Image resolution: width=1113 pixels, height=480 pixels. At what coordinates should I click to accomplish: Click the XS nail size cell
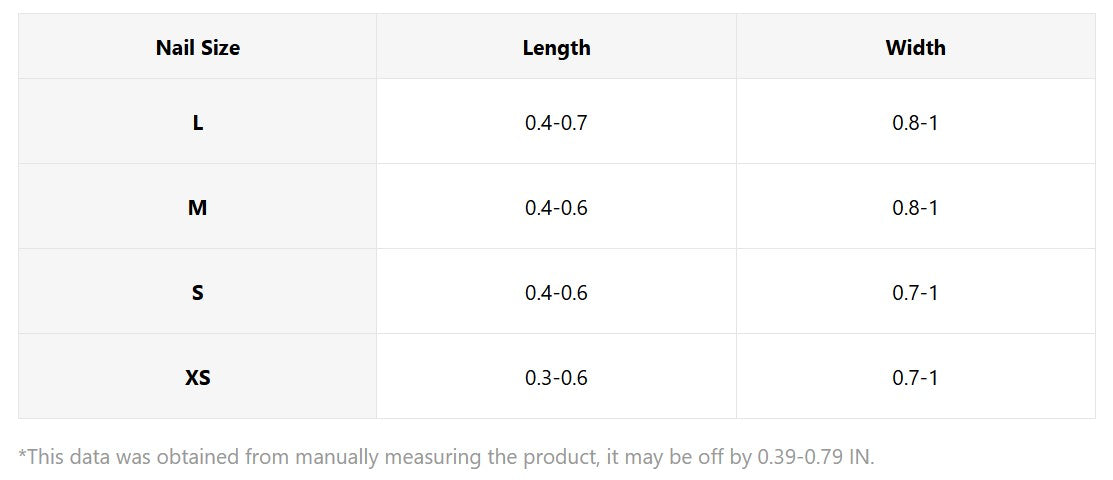tap(198, 378)
